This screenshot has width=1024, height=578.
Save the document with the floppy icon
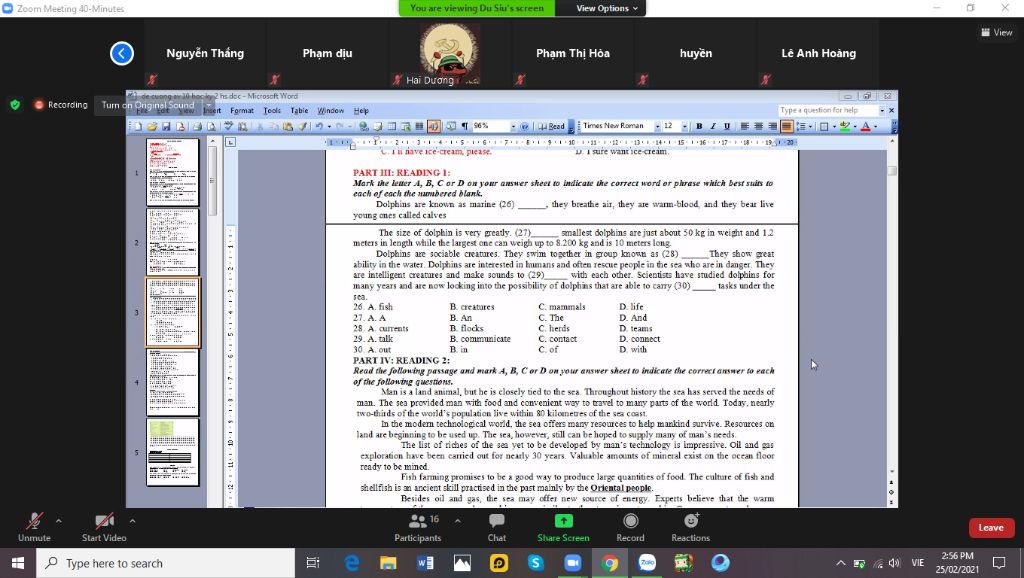click(x=166, y=126)
